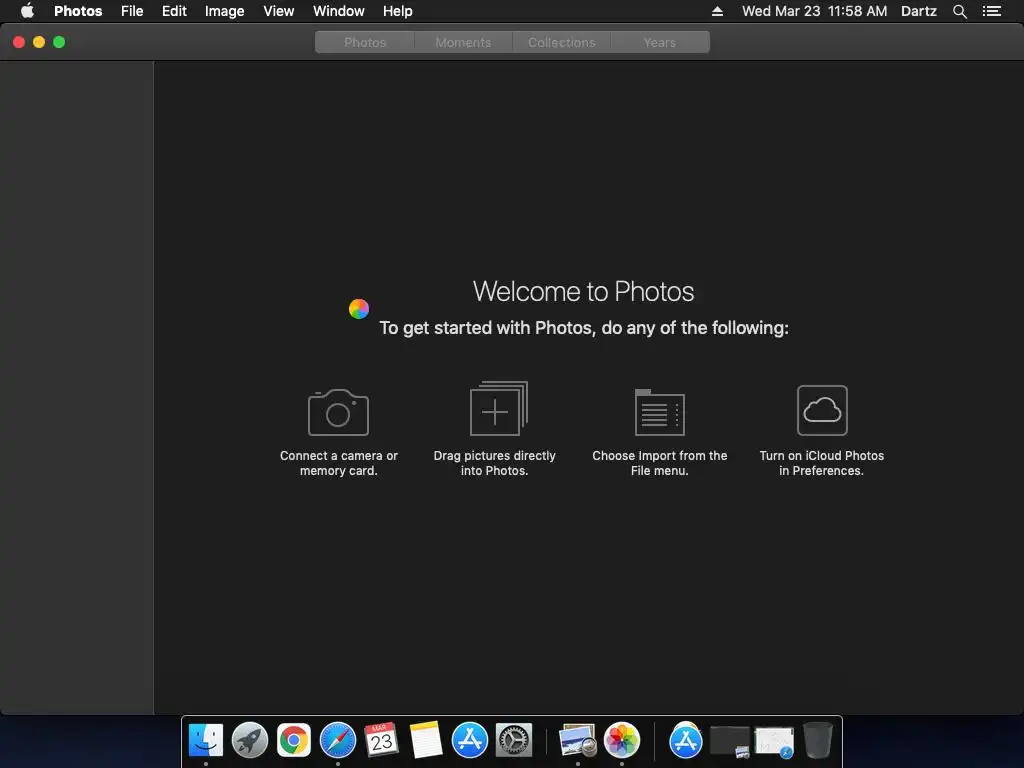Click 'Drag pictures directly into Photos.' text
1024x768 pixels.
tap(494, 463)
